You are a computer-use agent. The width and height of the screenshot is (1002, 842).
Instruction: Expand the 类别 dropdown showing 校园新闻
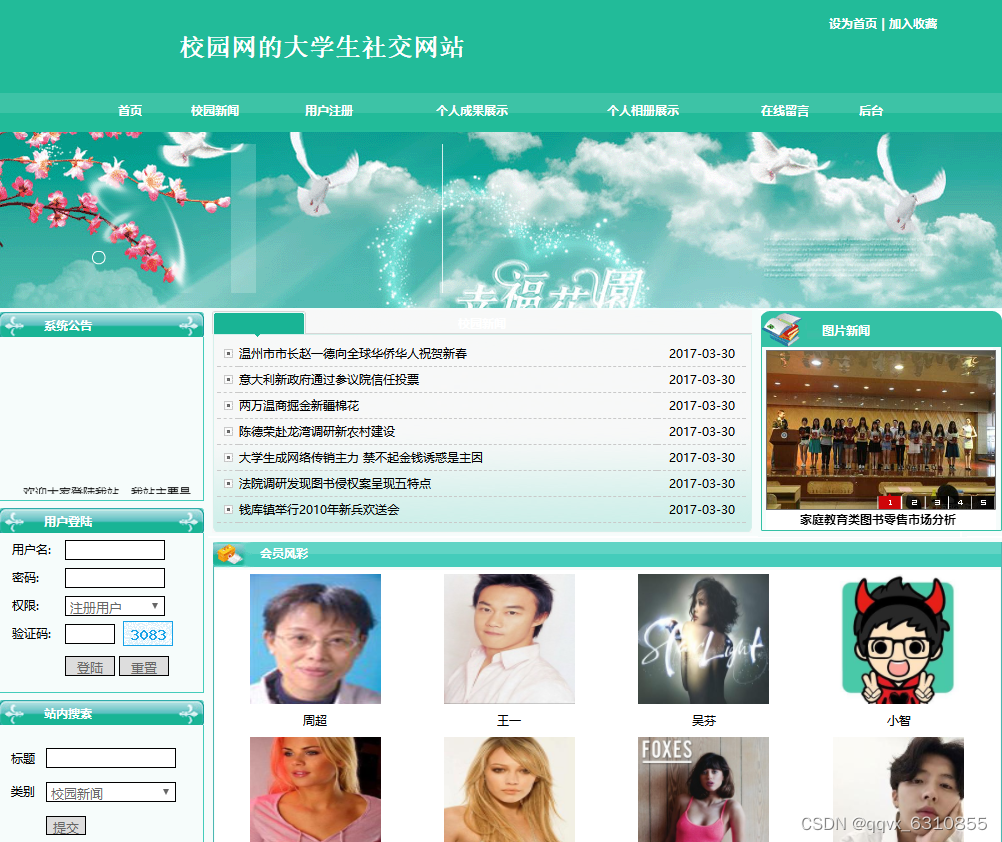click(x=111, y=792)
